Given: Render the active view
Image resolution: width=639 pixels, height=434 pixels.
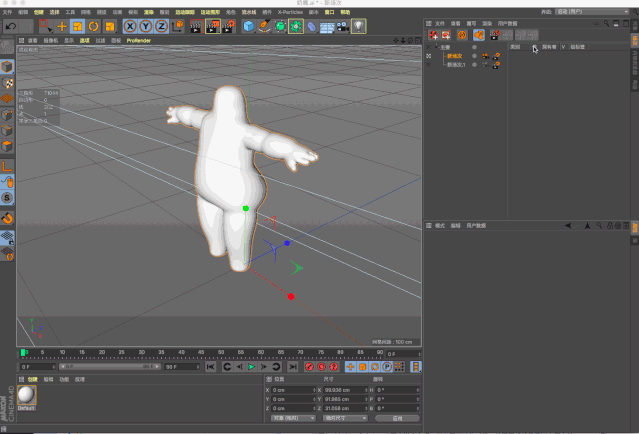Looking at the screenshot, I should (196, 27).
